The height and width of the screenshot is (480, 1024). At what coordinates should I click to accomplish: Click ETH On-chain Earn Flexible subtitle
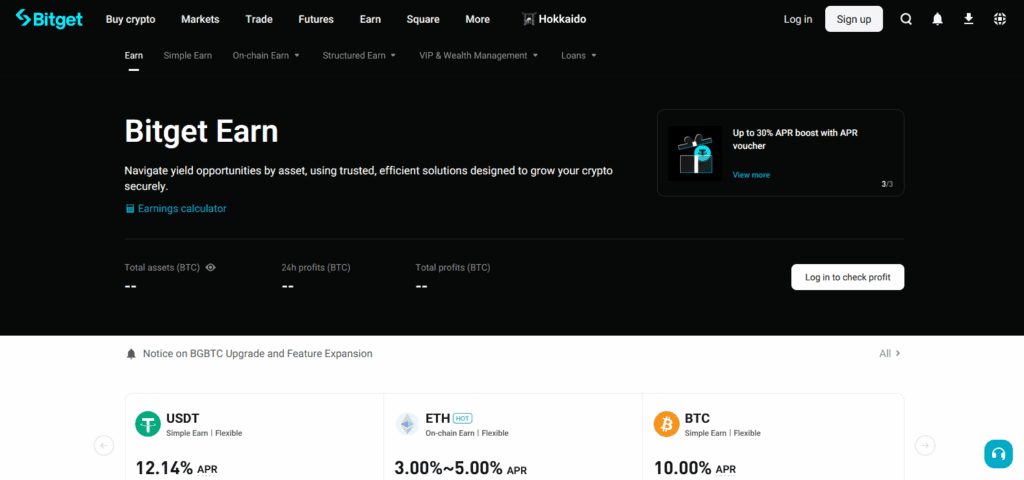(467, 433)
